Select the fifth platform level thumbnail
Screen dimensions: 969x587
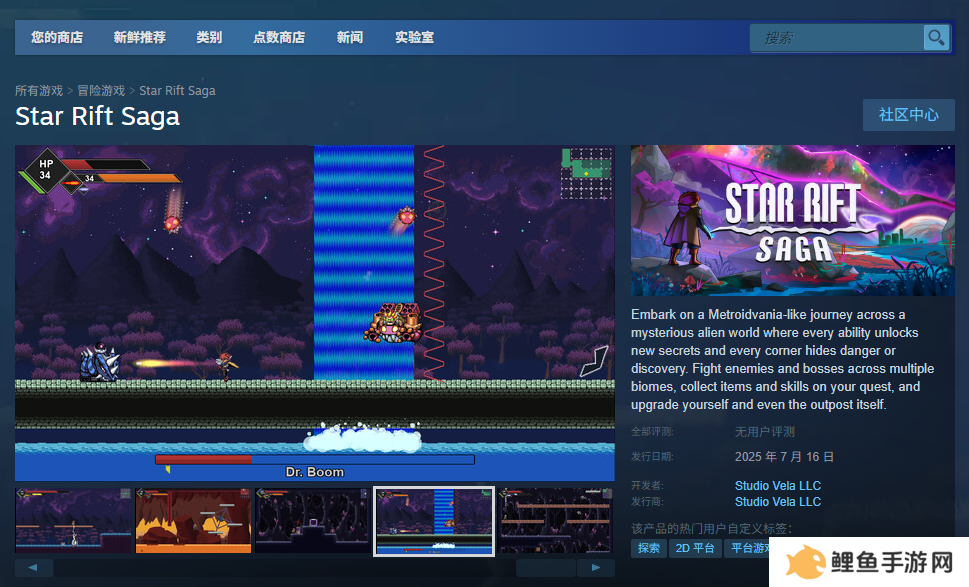tap(555, 521)
